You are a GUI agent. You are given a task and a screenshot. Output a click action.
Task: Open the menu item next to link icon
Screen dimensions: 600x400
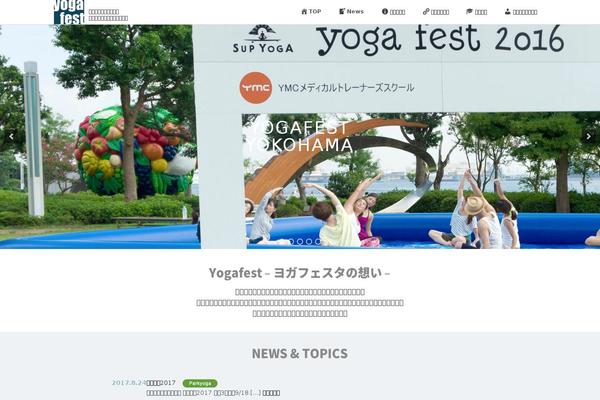coord(440,12)
